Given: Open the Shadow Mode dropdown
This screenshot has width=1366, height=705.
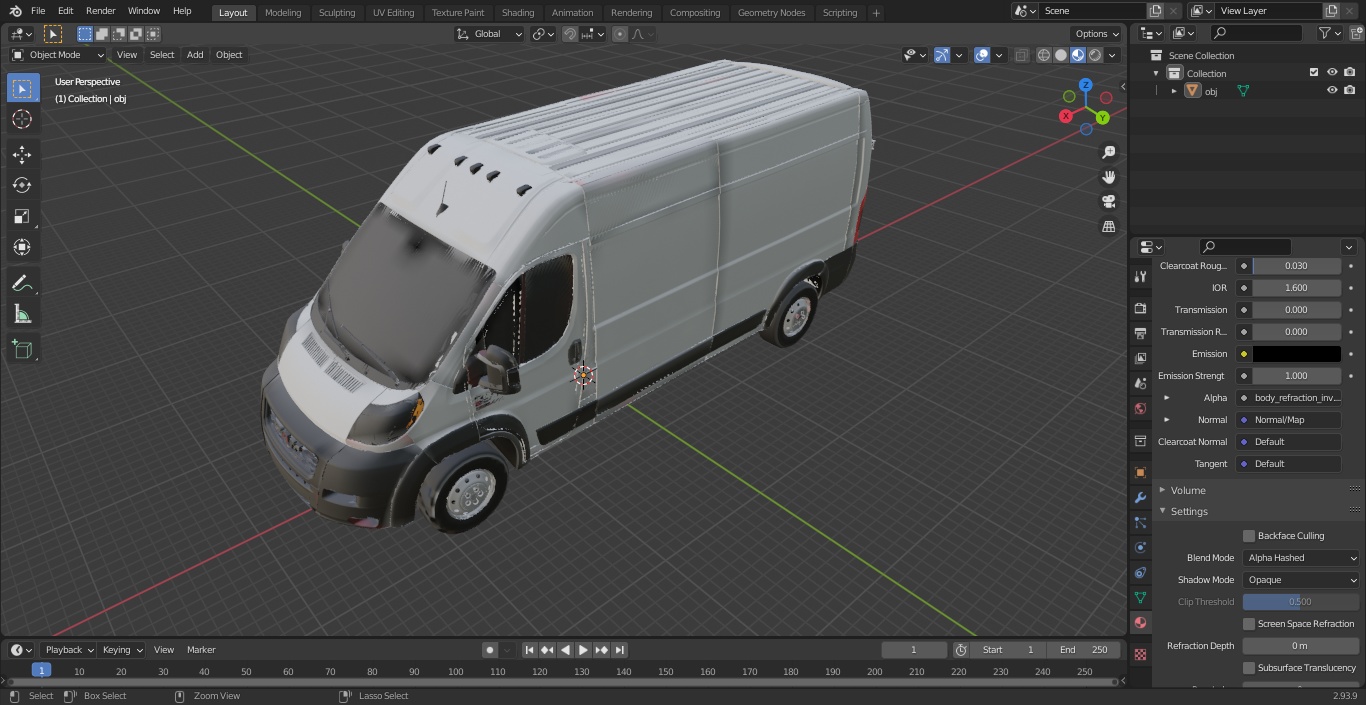Looking at the screenshot, I should pyautogui.click(x=1301, y=580).
